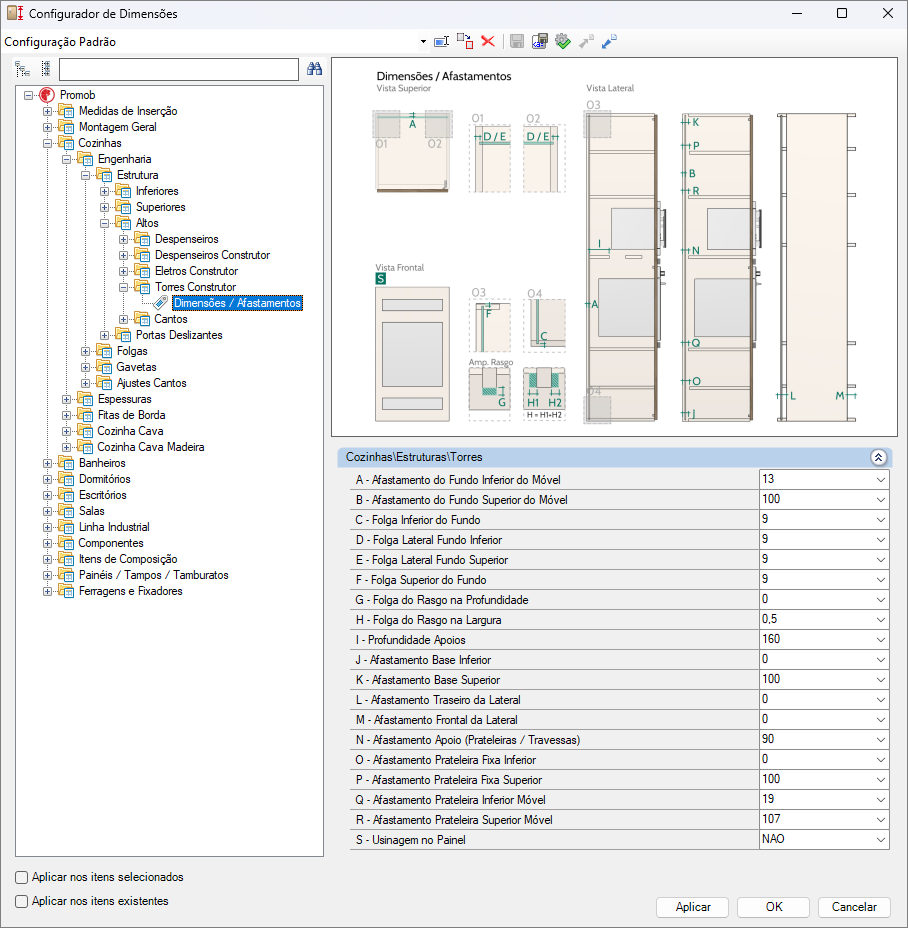Select the Dimensões / Afastamentos tree item
The width and height of the screenshot is (908, 928).
point(237,303)
